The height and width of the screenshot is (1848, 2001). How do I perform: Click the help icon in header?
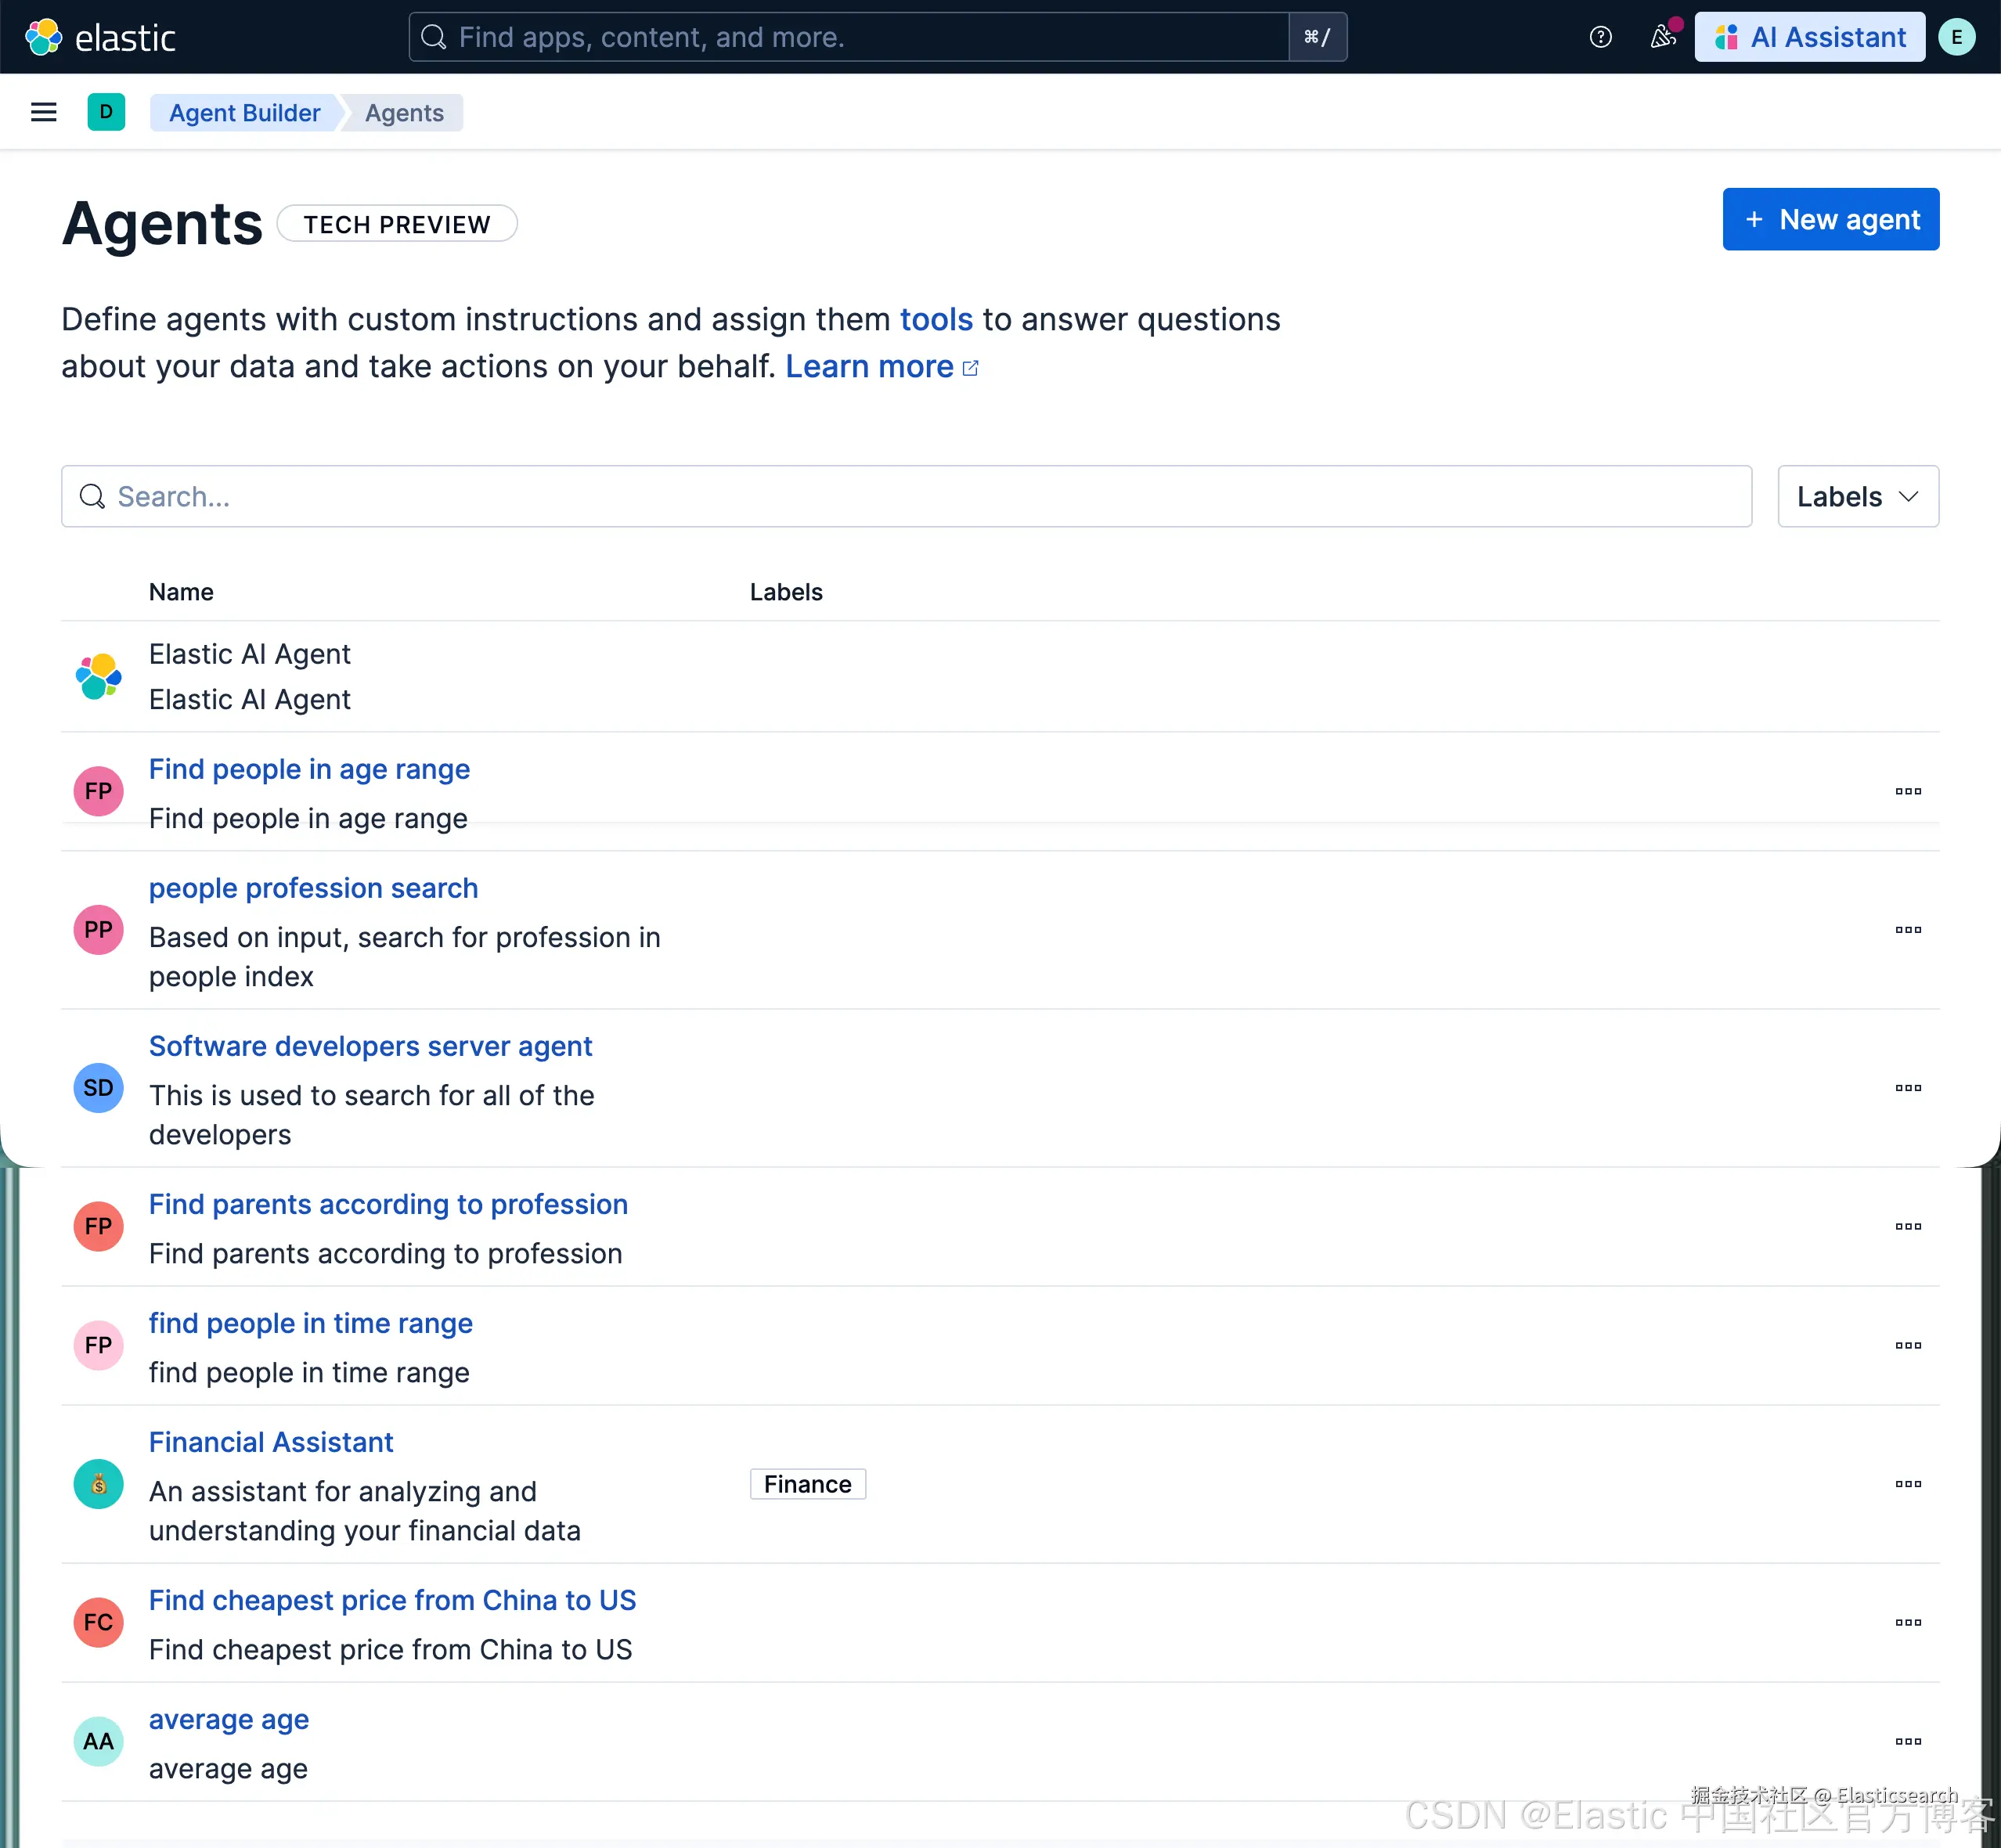[x=1600, y=37]
